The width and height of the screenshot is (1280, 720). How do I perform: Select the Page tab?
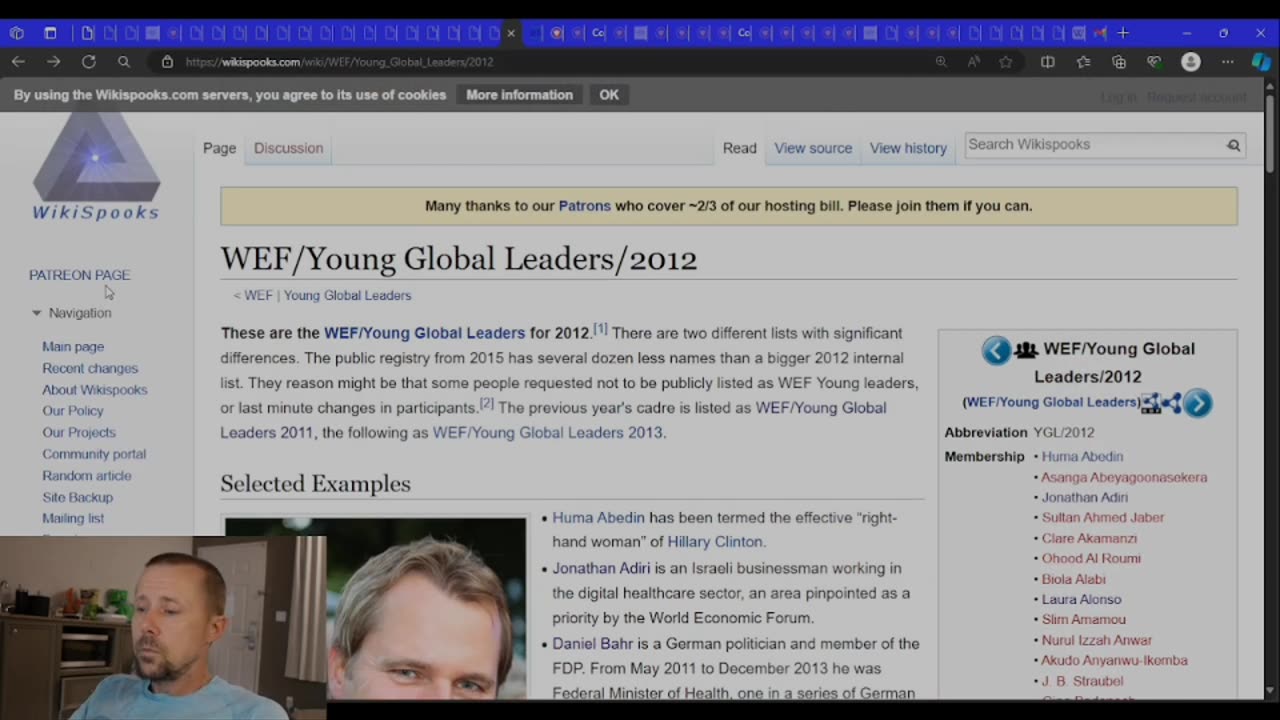click(x=219, y=148)
